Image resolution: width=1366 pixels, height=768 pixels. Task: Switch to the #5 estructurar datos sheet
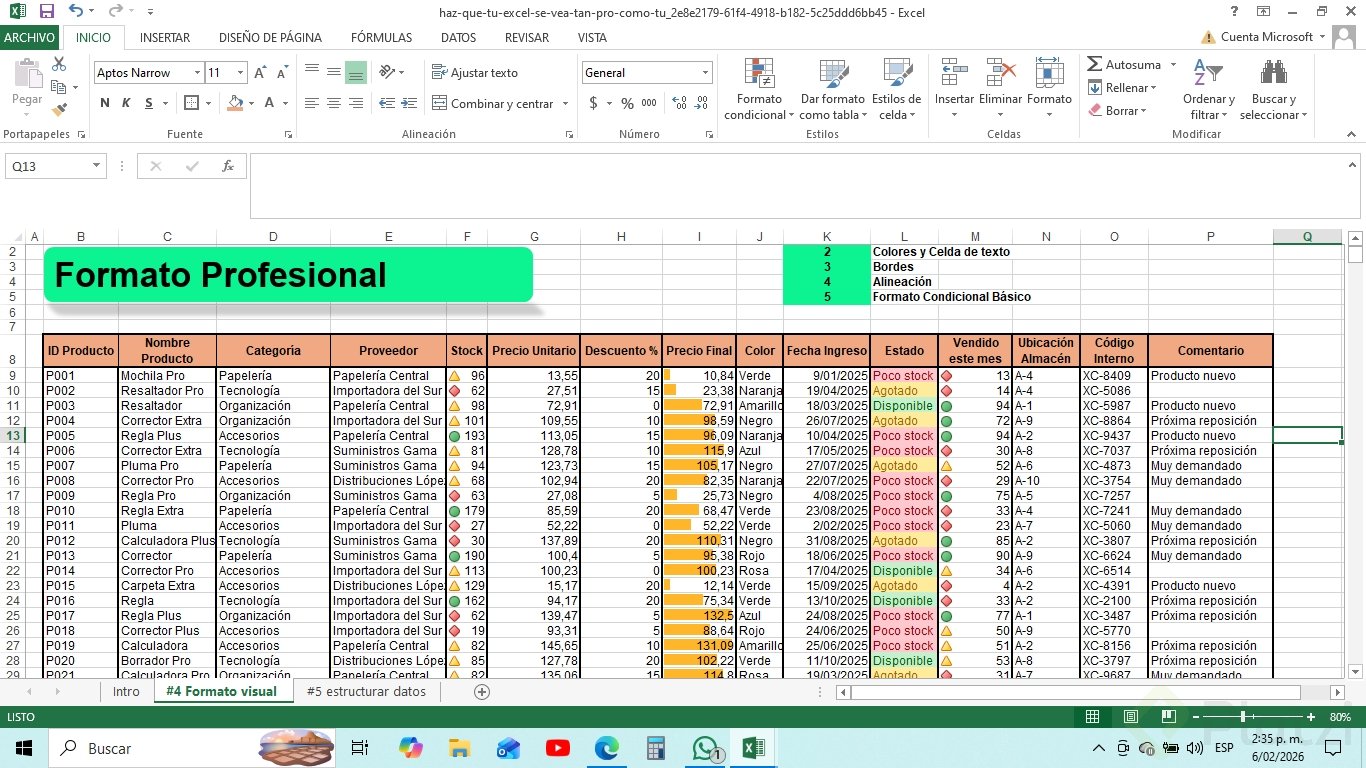point(366,692)
